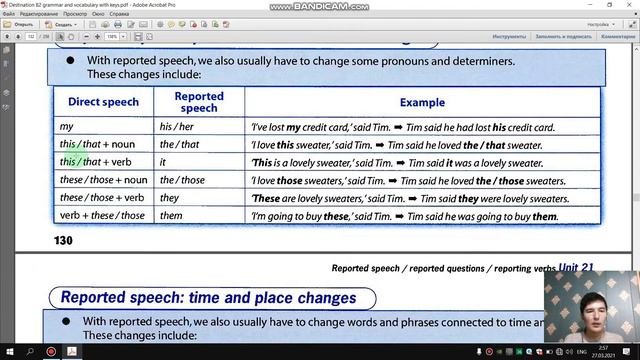This screenshot has height=360, width=640.
Task: Go to previous page arrow
Action: [7, 37]
